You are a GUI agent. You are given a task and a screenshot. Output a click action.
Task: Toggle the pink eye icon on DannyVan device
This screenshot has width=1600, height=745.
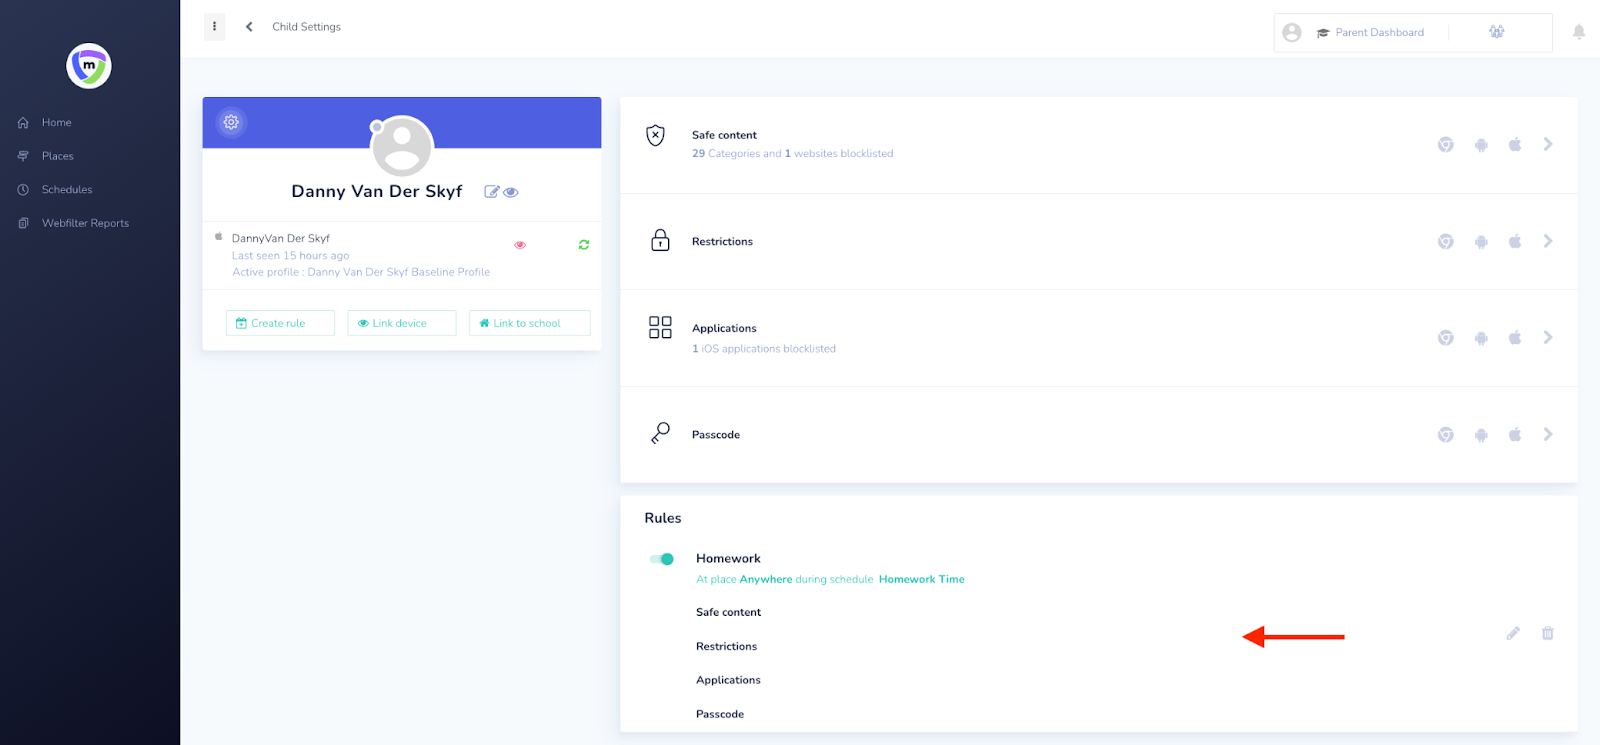520,245
